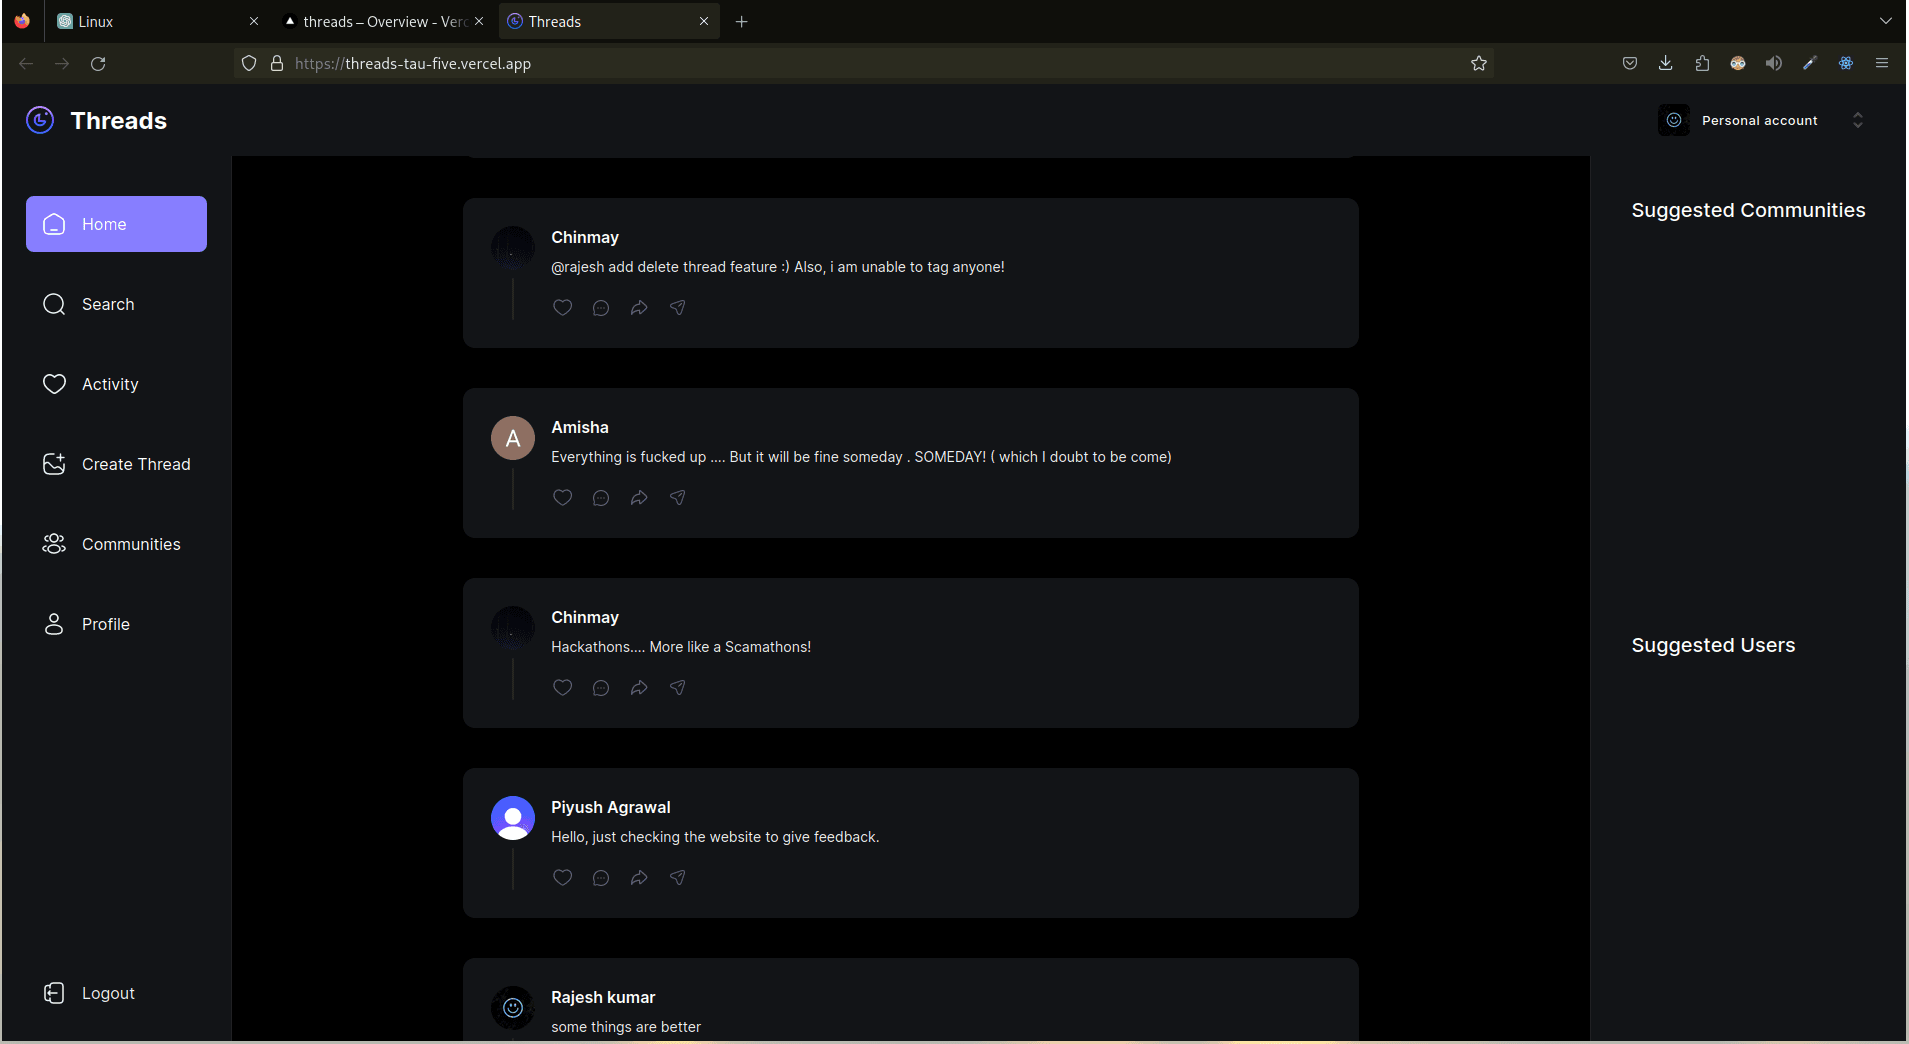Click Amisha's avatar thumbnail
The width and height of the screenshot is (1909, 1044).
point(513,438)
